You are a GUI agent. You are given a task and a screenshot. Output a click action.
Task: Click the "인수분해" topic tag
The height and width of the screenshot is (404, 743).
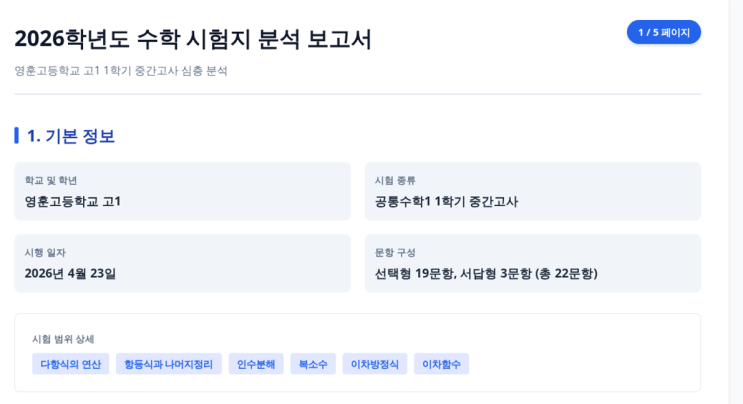pyautogui.click(x=256, y=364)
